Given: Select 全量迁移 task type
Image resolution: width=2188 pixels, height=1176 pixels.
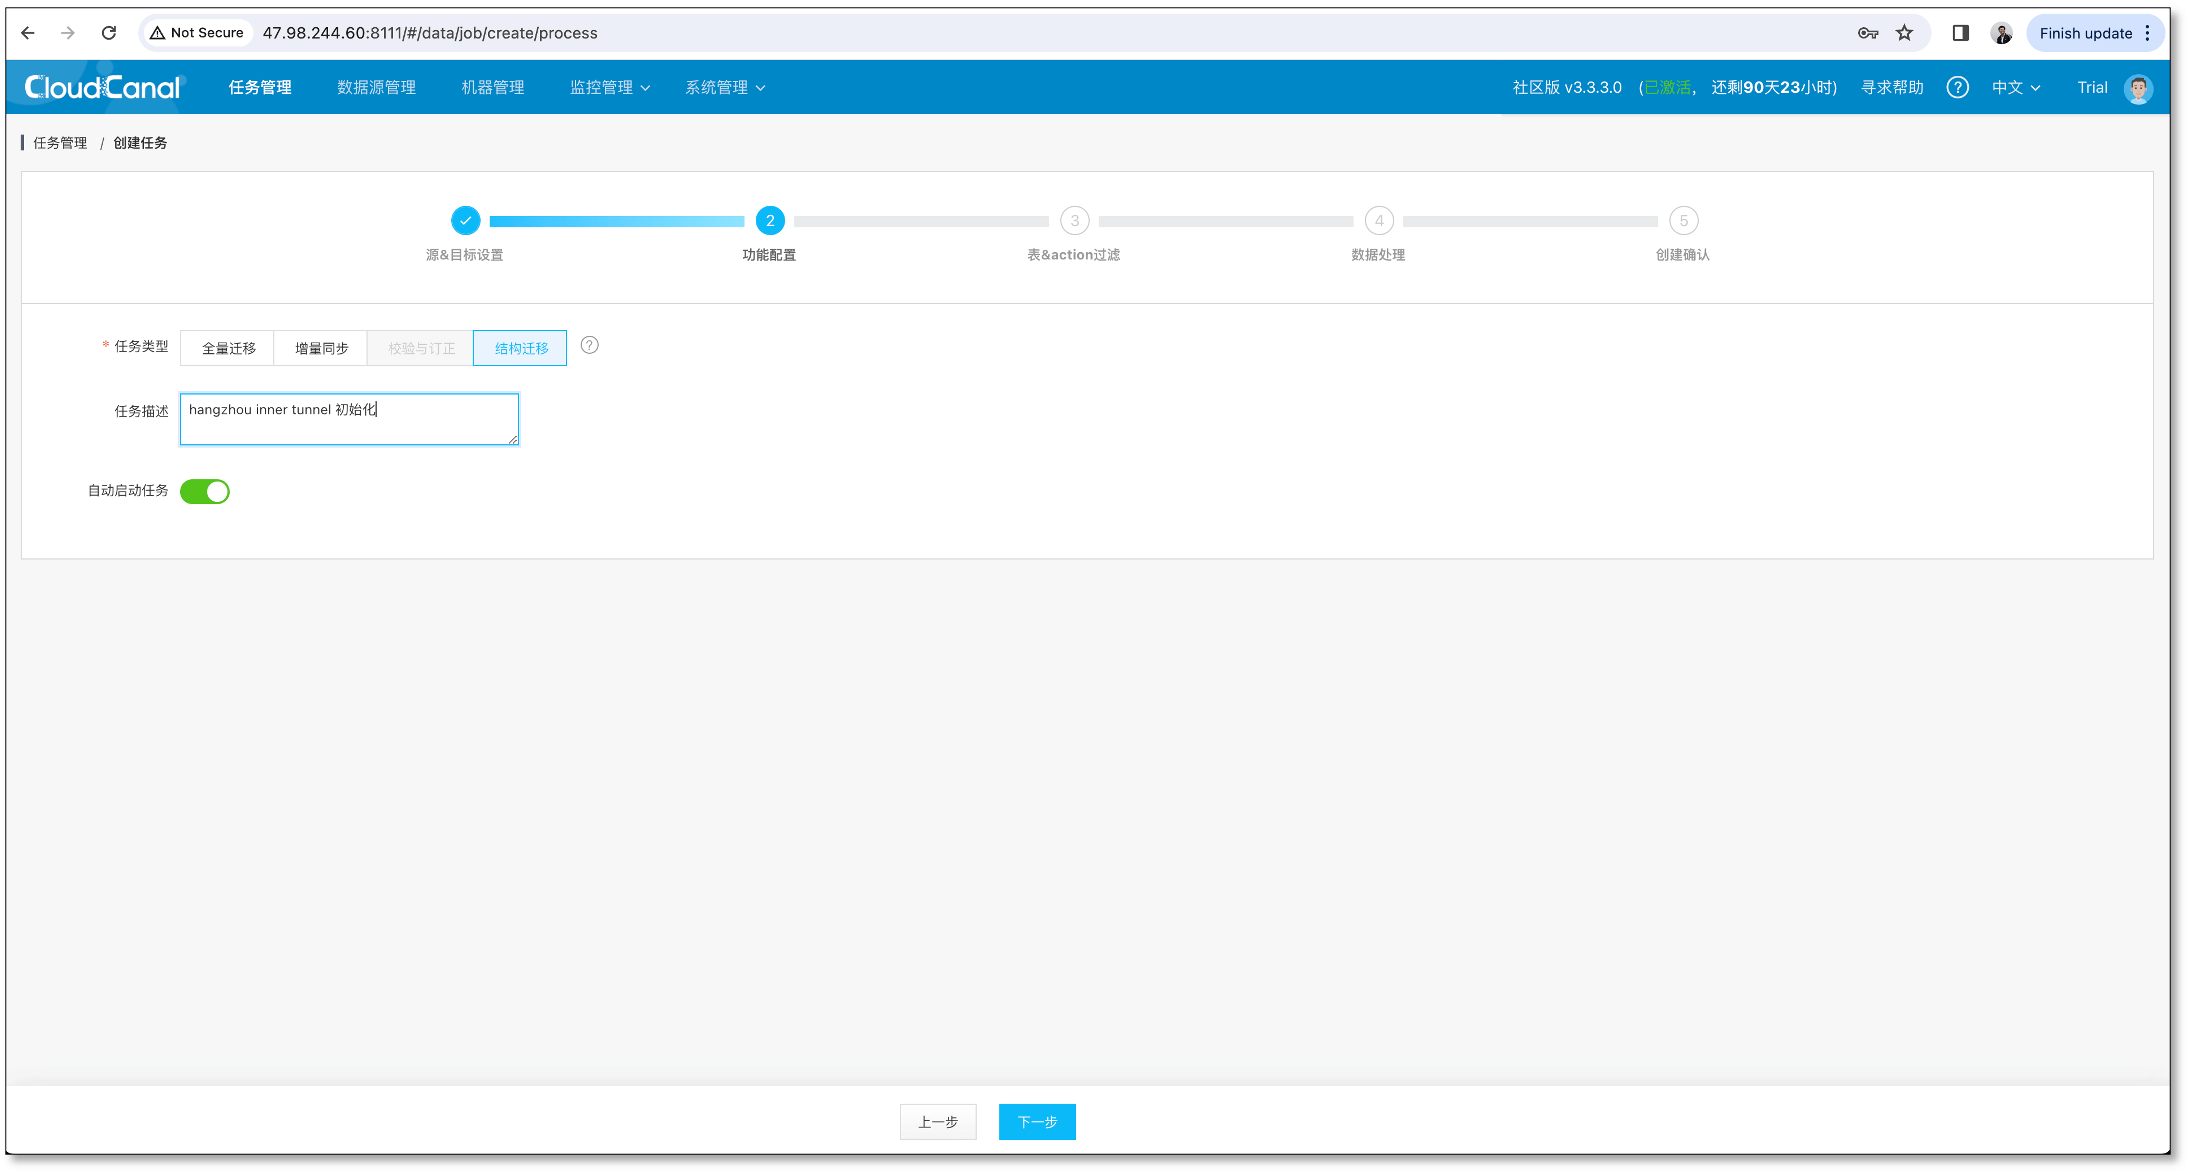Looking at the screenshot, I should [x=228, y=348].
